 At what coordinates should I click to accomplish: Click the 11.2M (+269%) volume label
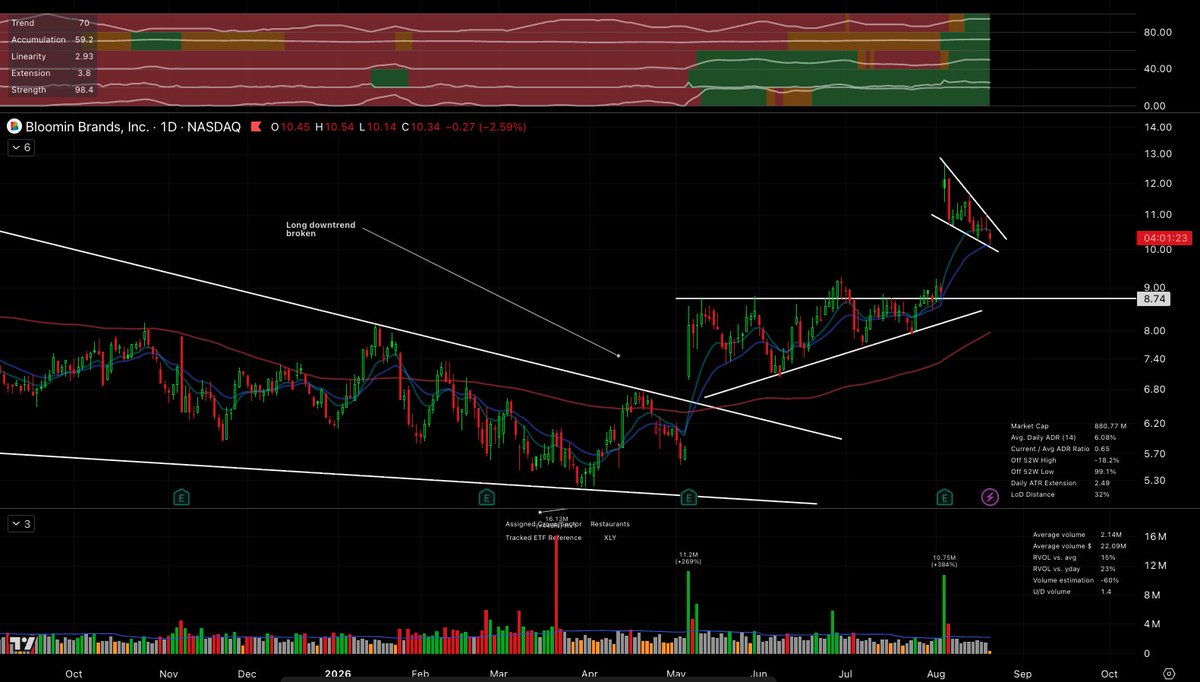(689, 557)
